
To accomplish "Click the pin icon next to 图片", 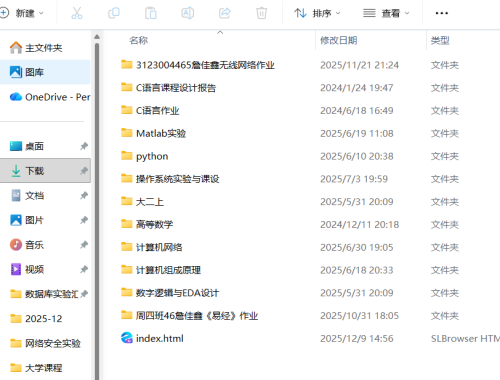I will pyautogui.click(x=84, y=220).
